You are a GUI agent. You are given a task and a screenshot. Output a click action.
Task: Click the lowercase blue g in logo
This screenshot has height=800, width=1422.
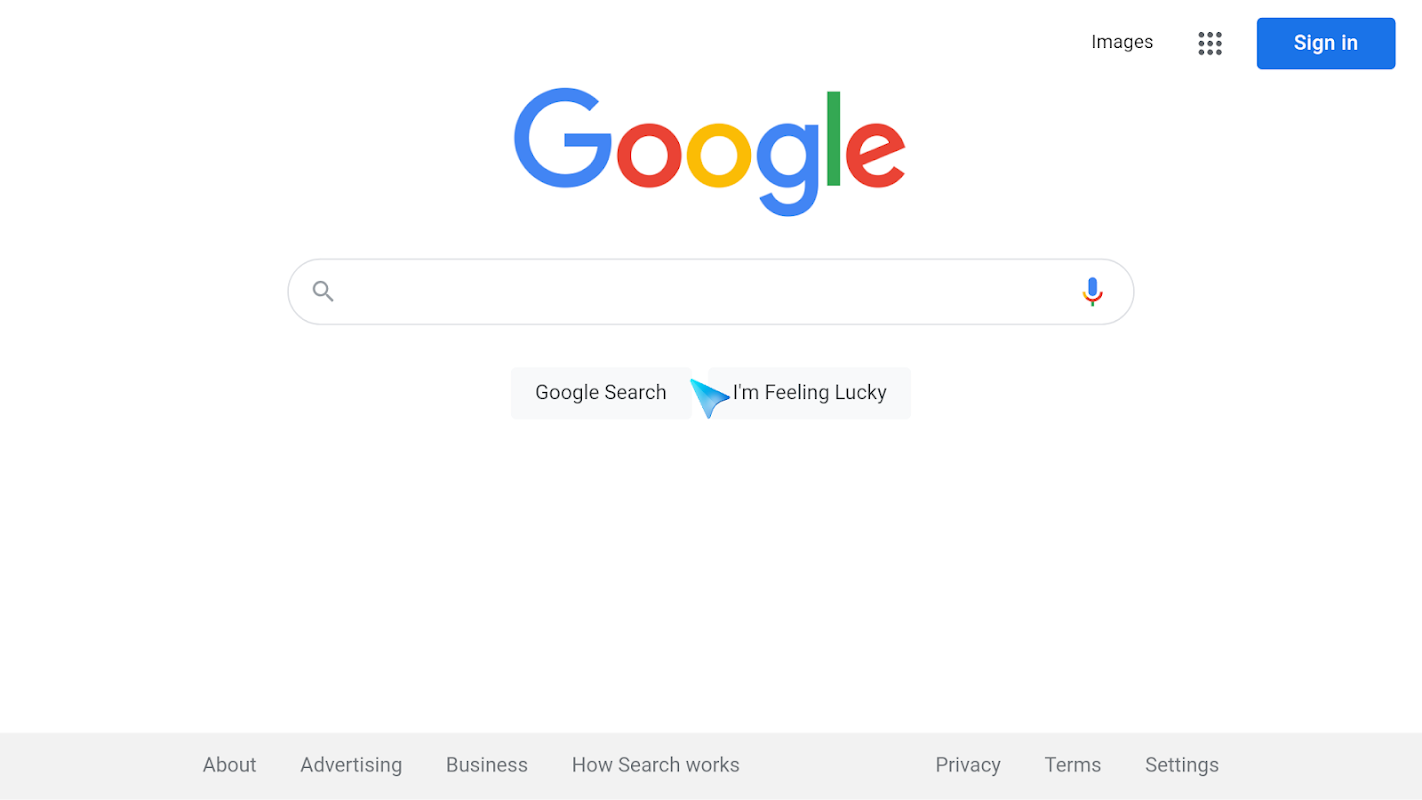788,165
